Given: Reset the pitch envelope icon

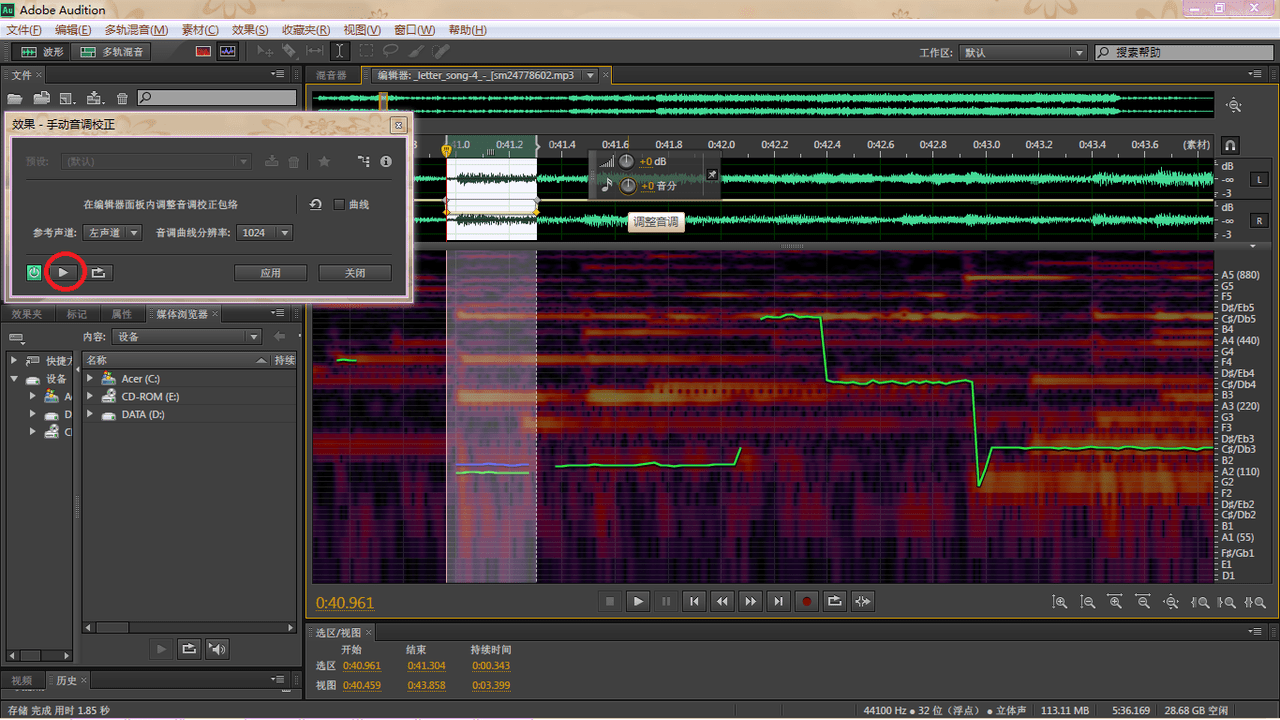Looking at the screenshot, I should (x=315, y=204).
